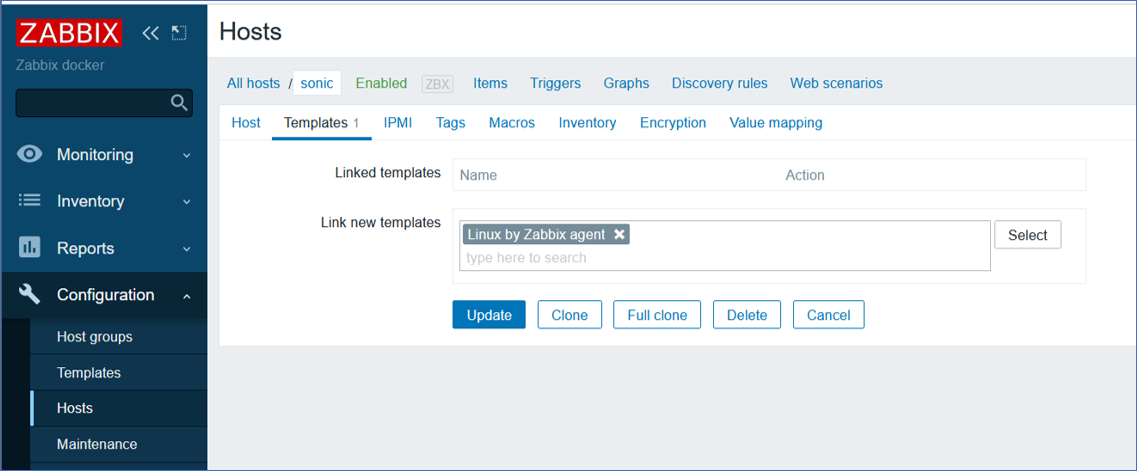Expand the Monitoring menu chevron
1137x471 pixels.
point(186,155)
